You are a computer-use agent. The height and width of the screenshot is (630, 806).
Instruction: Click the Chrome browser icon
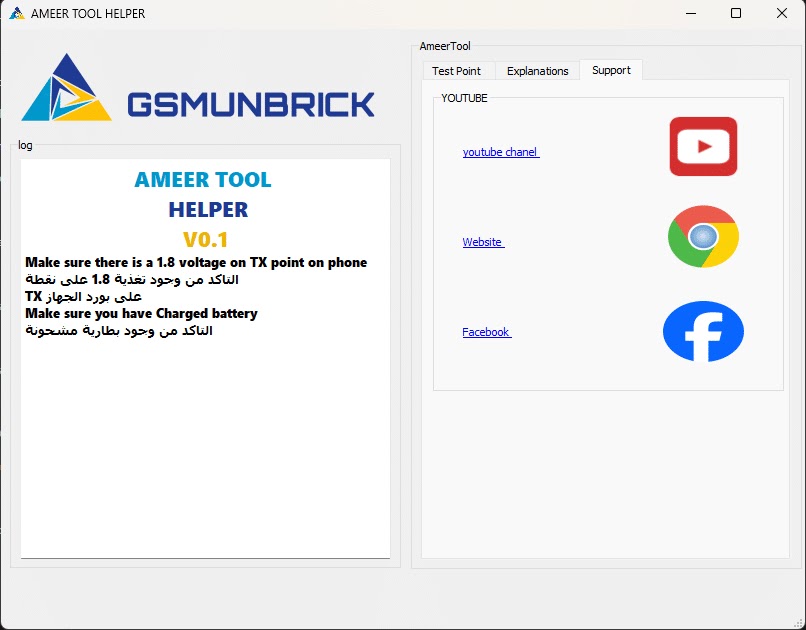coord(703,236)
